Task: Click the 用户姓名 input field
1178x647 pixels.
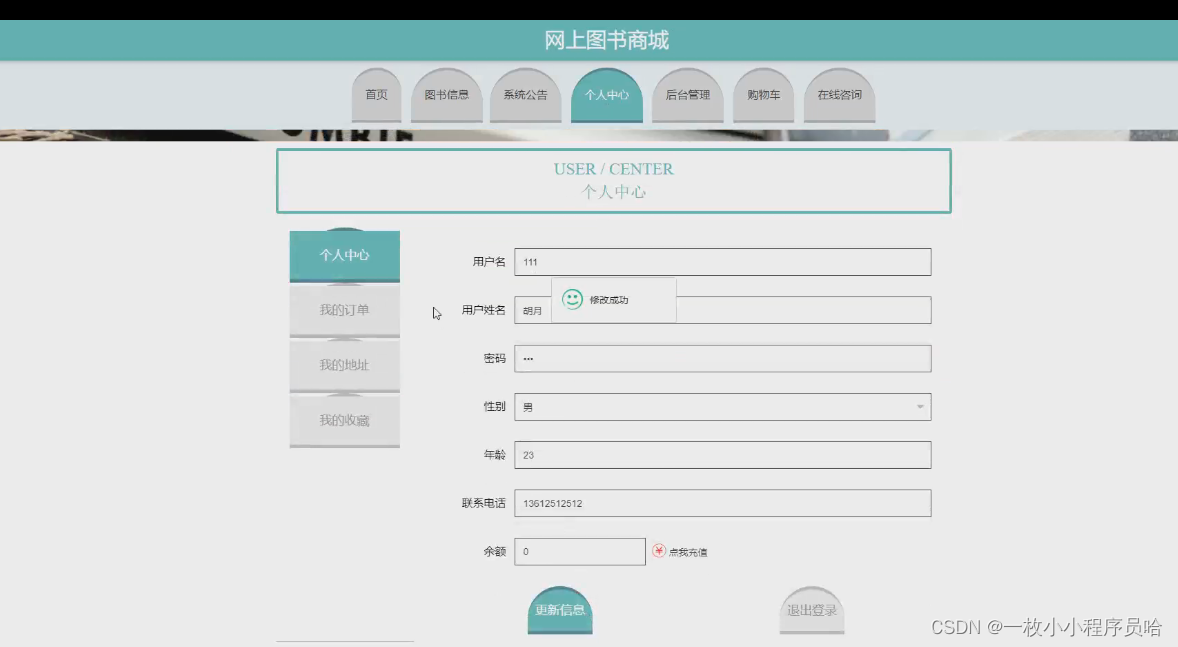Action: pos(723,310)
